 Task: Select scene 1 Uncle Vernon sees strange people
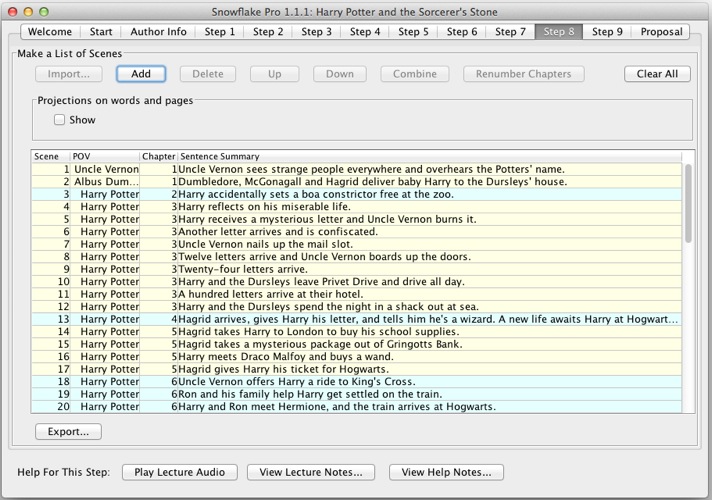pos(430,169)
